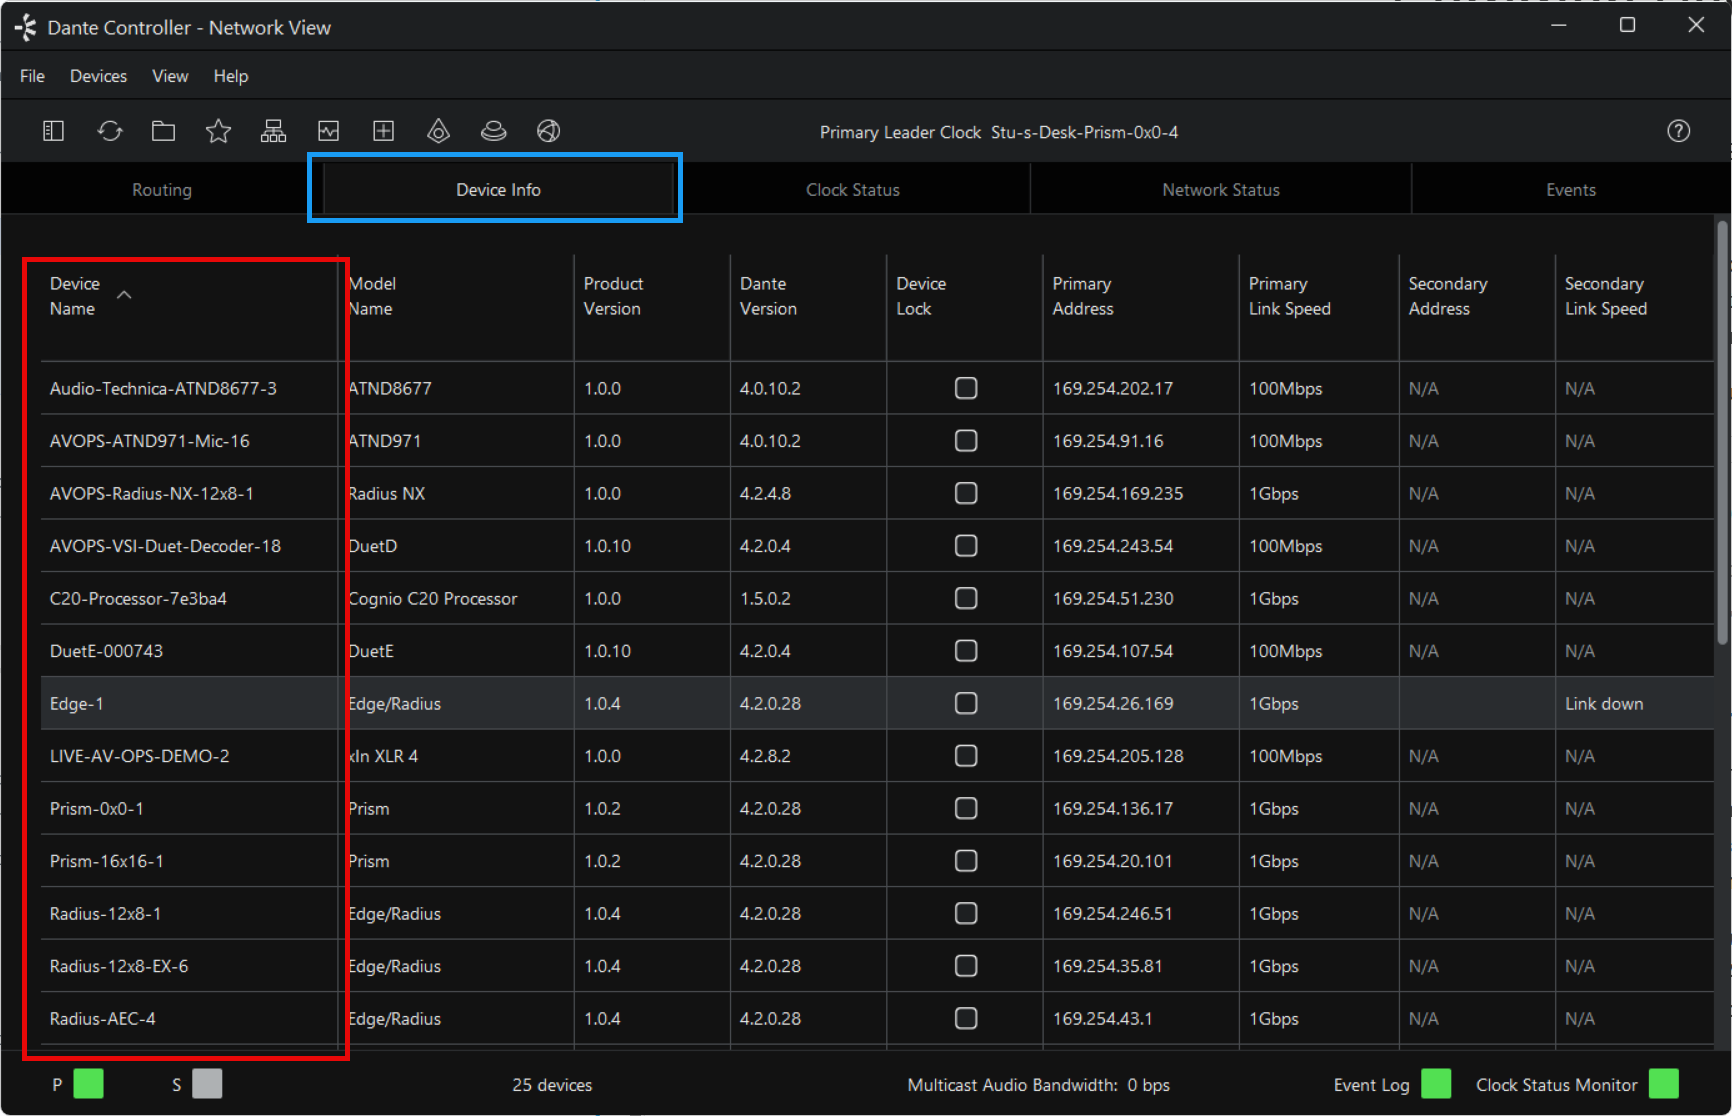Click the '25 devices' status bar text
The width and height of the screenshot is (1732, 1116).
552,1085
